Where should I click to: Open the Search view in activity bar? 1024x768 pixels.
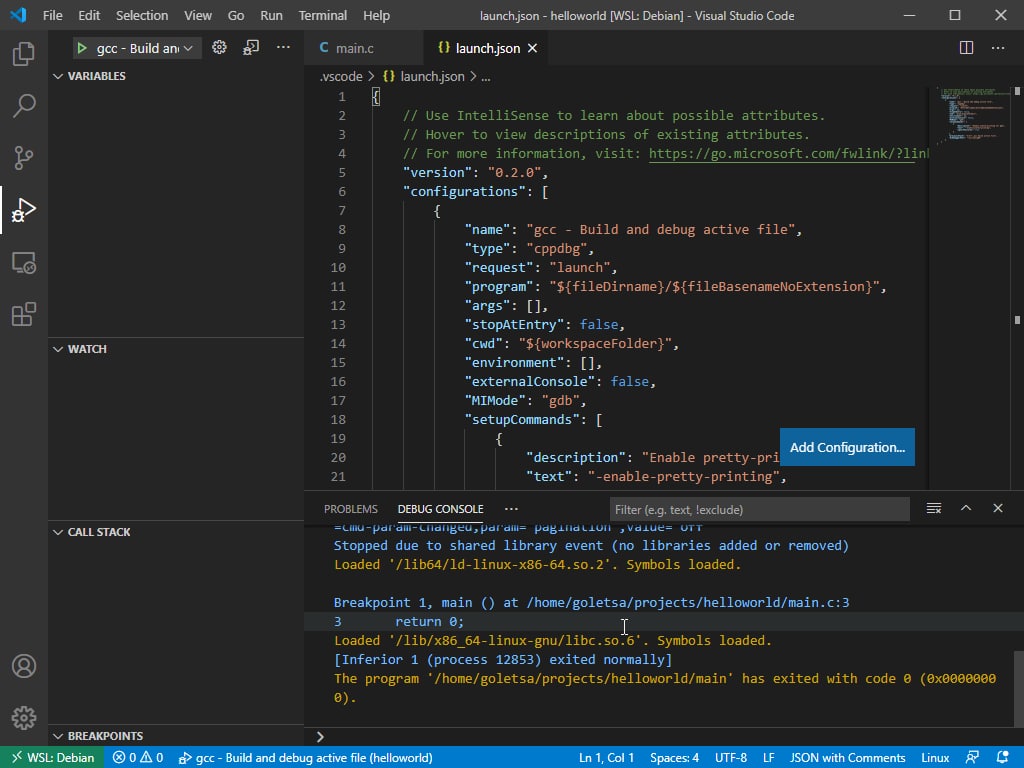point(24,106)
